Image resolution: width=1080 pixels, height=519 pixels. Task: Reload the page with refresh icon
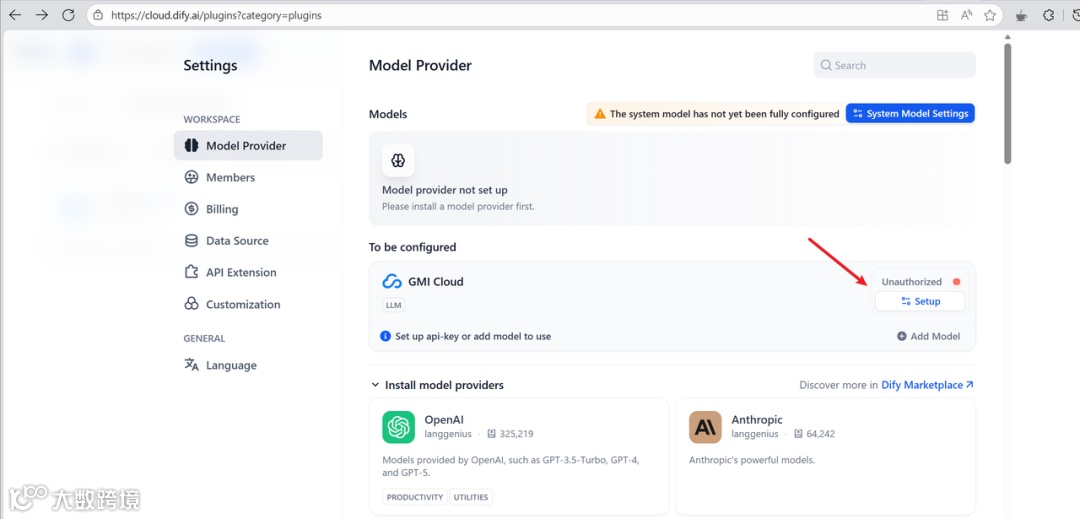(68, 15)
